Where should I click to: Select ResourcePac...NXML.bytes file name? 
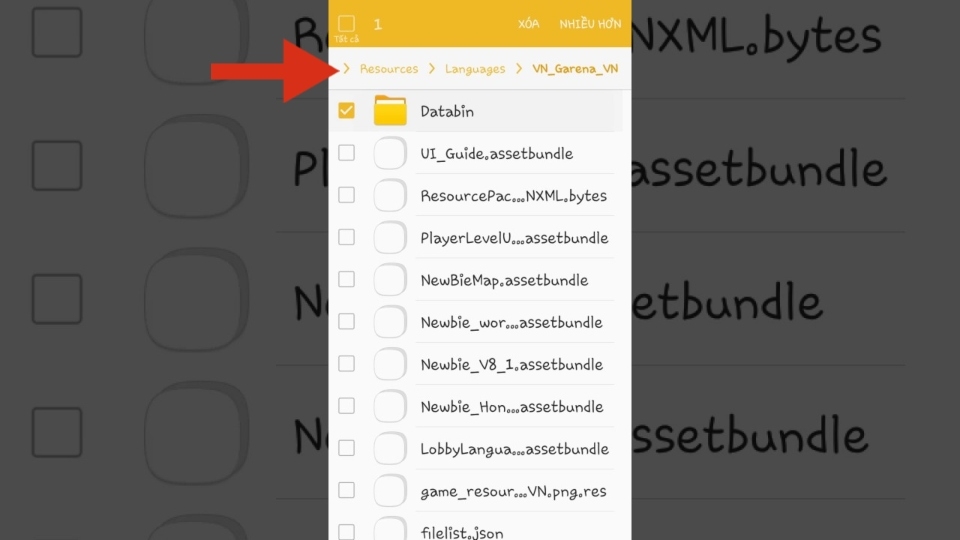(x=514, y=196)
